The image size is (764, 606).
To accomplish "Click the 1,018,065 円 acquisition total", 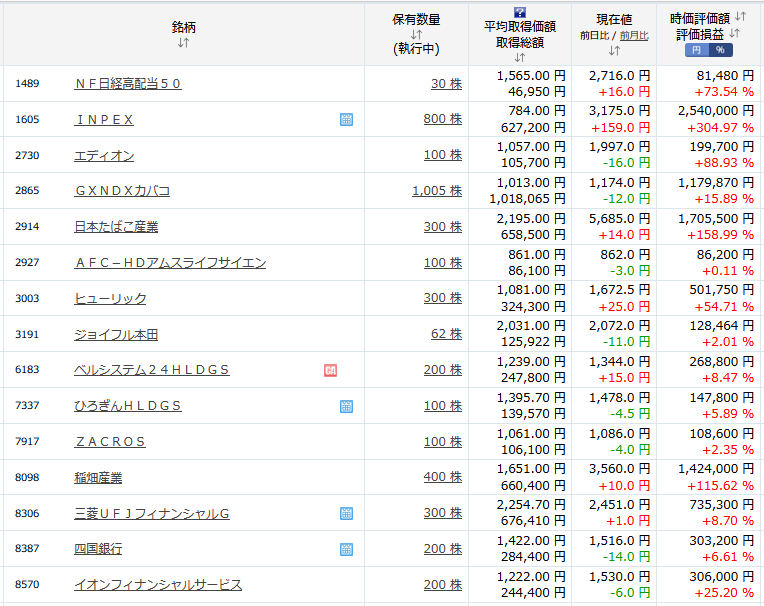I will 527,199.
